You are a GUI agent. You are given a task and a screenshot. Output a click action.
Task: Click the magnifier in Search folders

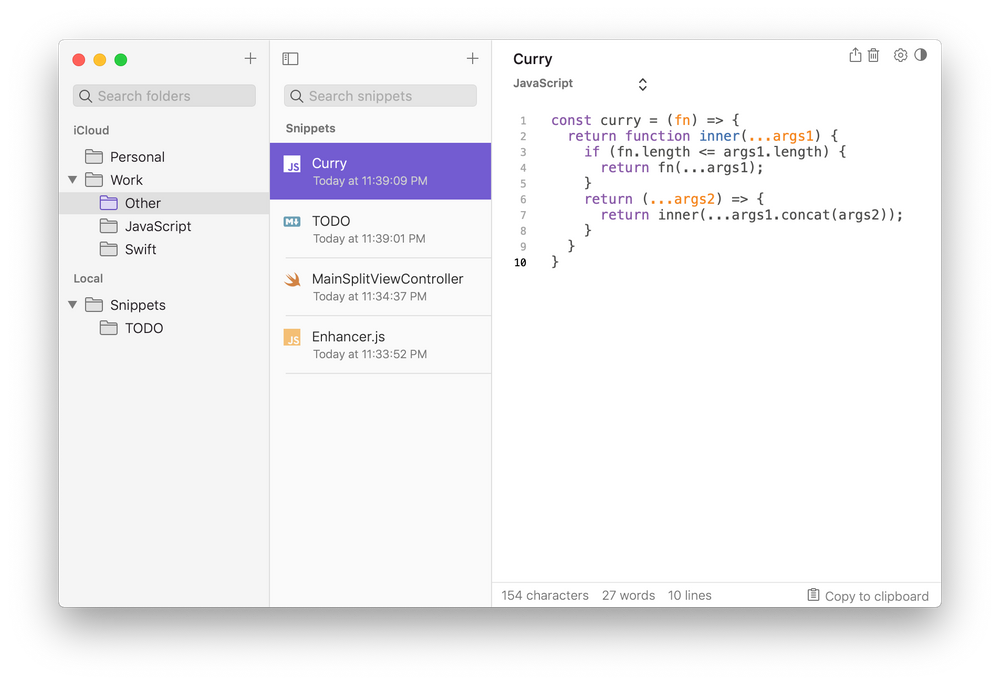point(85,96)
